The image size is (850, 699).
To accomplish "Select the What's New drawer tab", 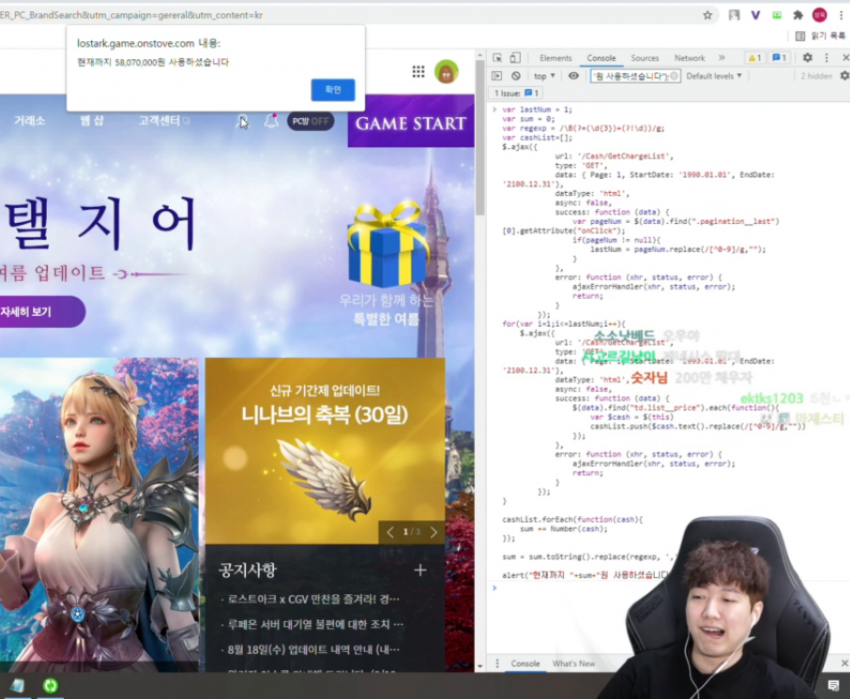I will point(574,663).
